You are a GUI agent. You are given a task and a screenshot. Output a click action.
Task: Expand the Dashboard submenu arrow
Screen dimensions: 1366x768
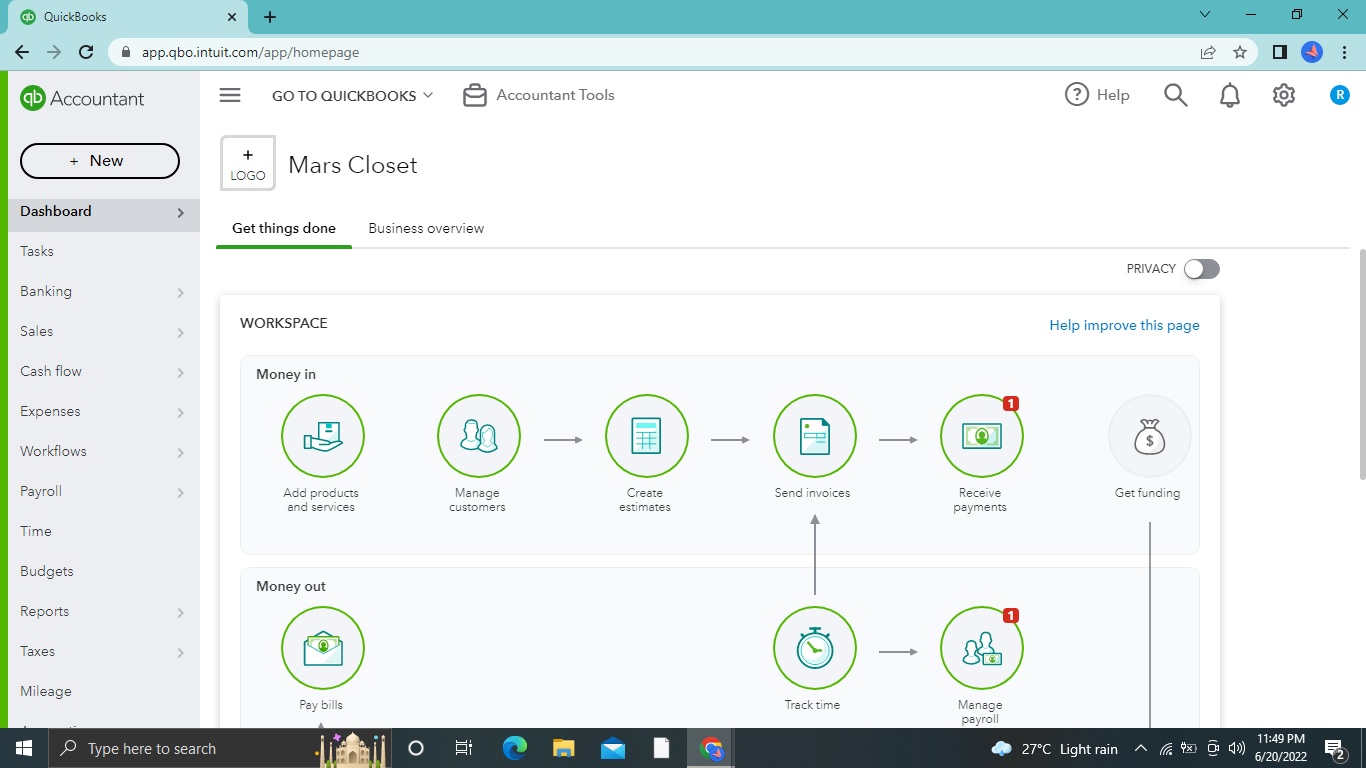point(181,213)
